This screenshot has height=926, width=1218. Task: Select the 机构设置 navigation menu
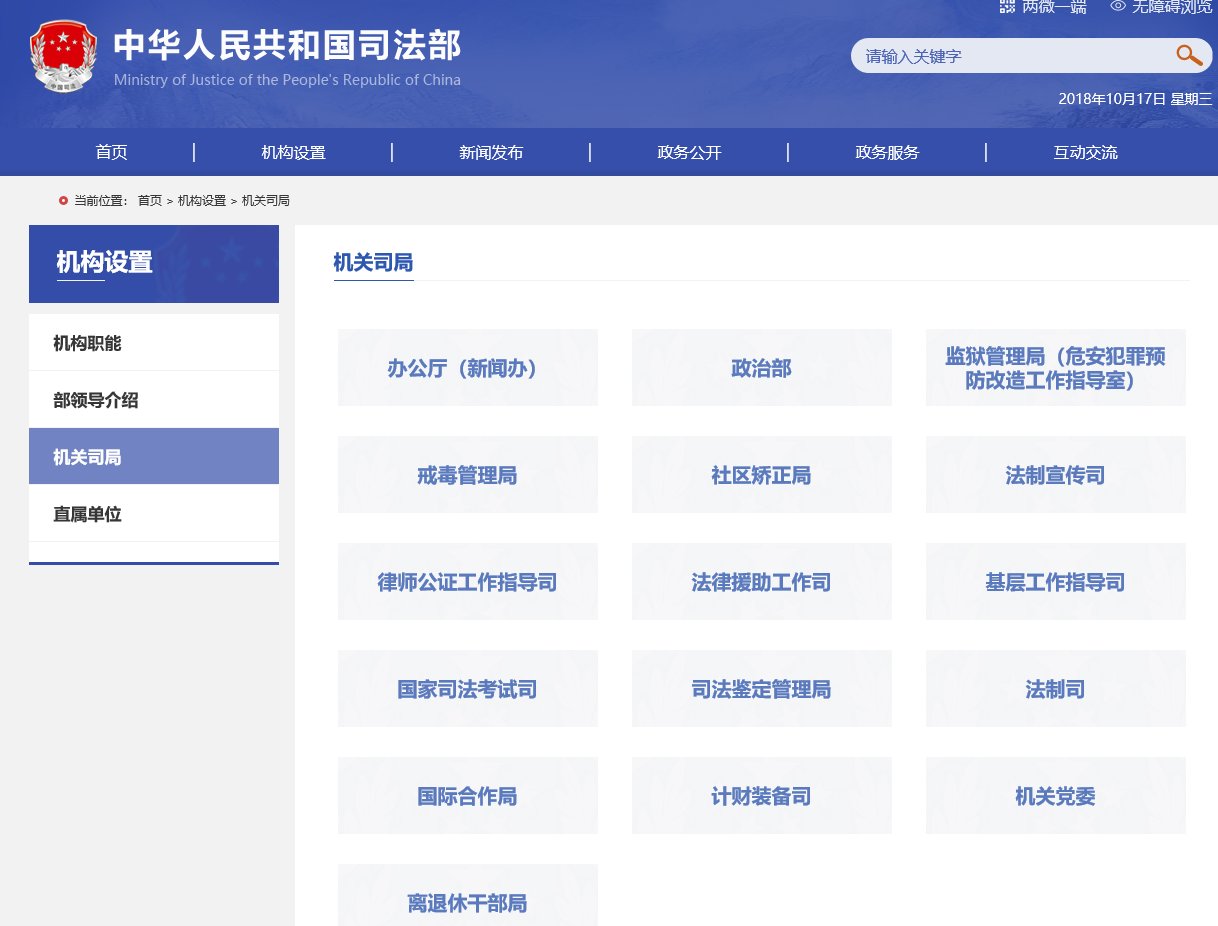[x=293, y=152]
